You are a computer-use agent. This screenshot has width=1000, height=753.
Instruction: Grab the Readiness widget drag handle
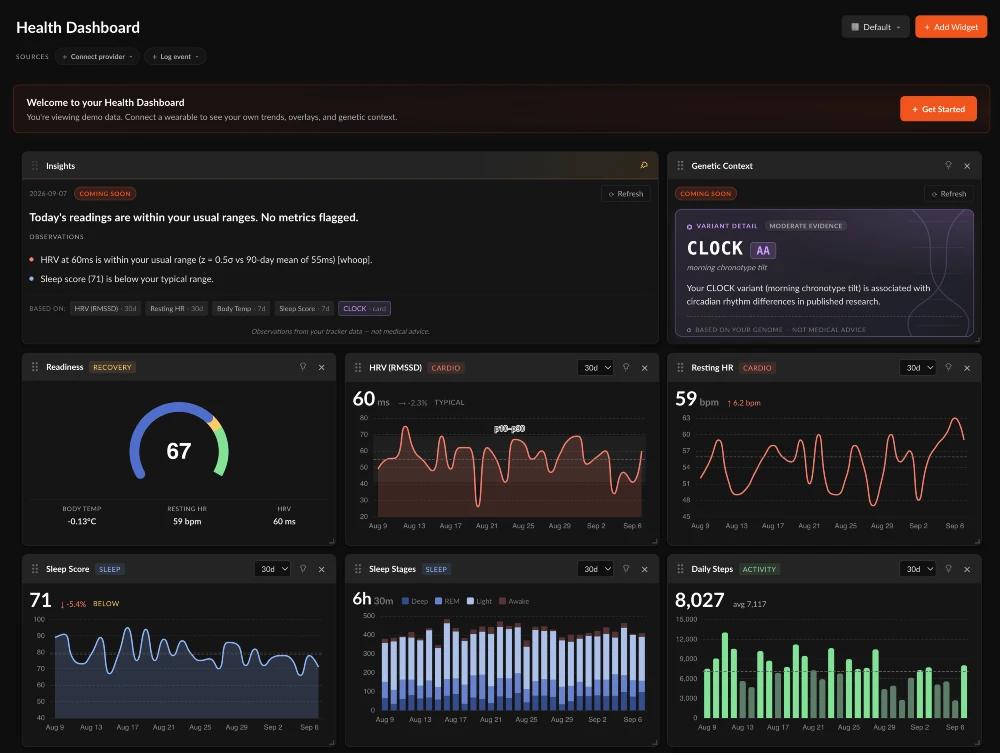[35, 367]
